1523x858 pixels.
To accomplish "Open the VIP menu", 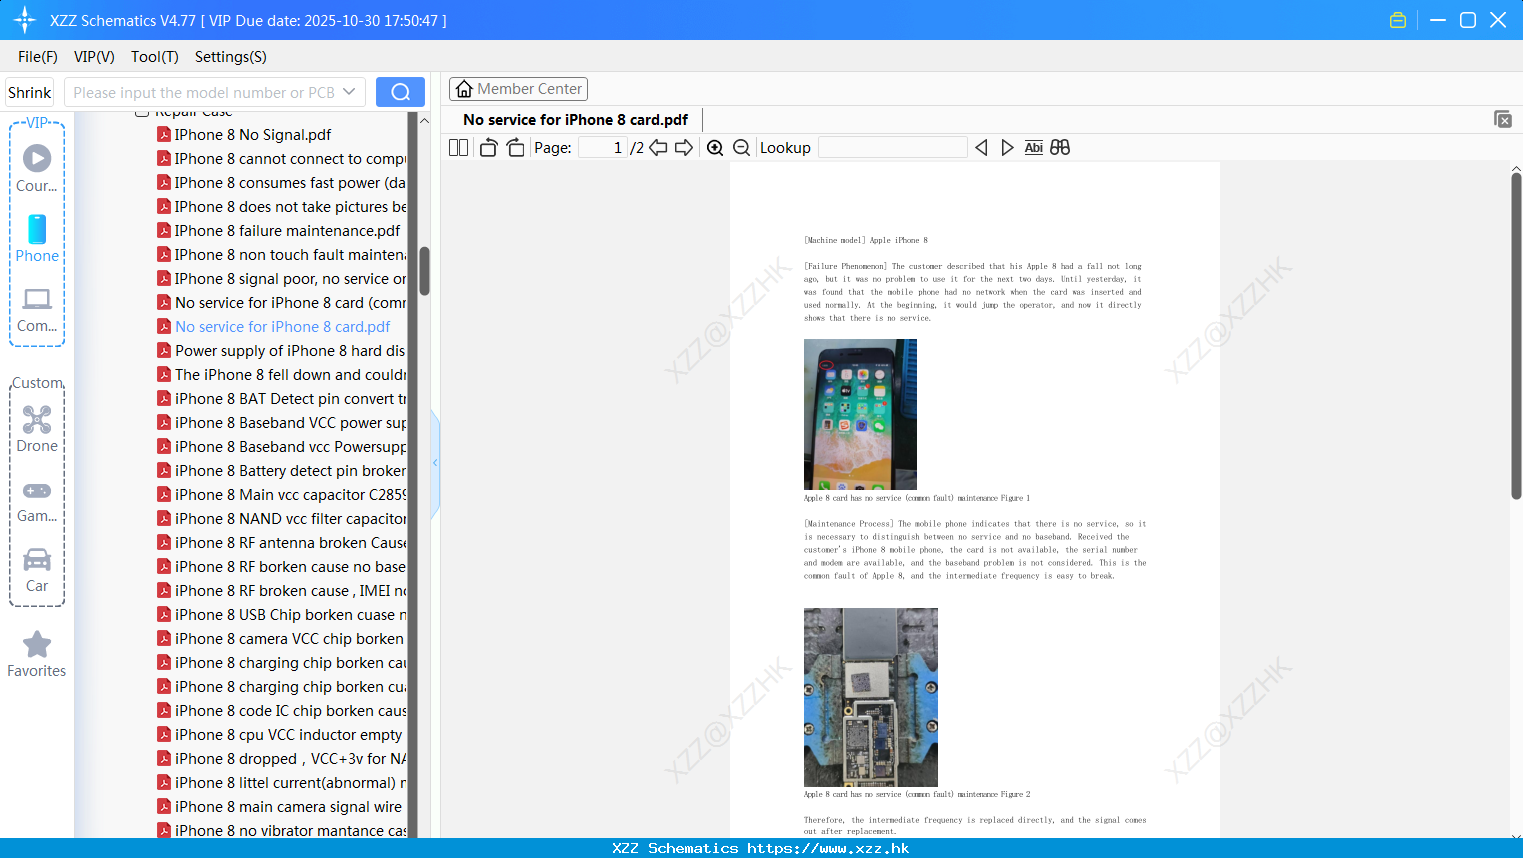I will [x=94, y=57].
